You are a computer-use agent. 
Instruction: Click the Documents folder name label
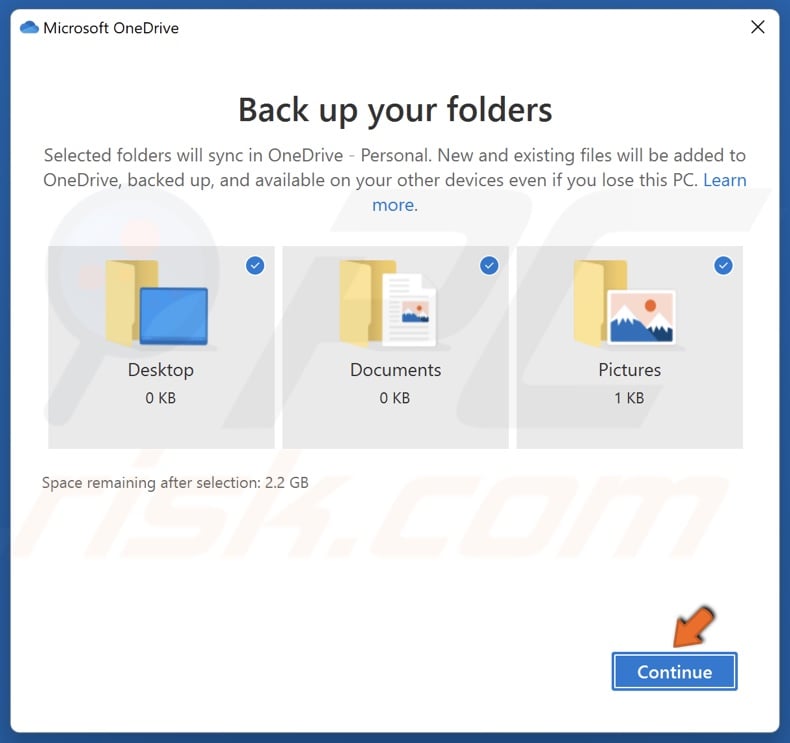395,370
